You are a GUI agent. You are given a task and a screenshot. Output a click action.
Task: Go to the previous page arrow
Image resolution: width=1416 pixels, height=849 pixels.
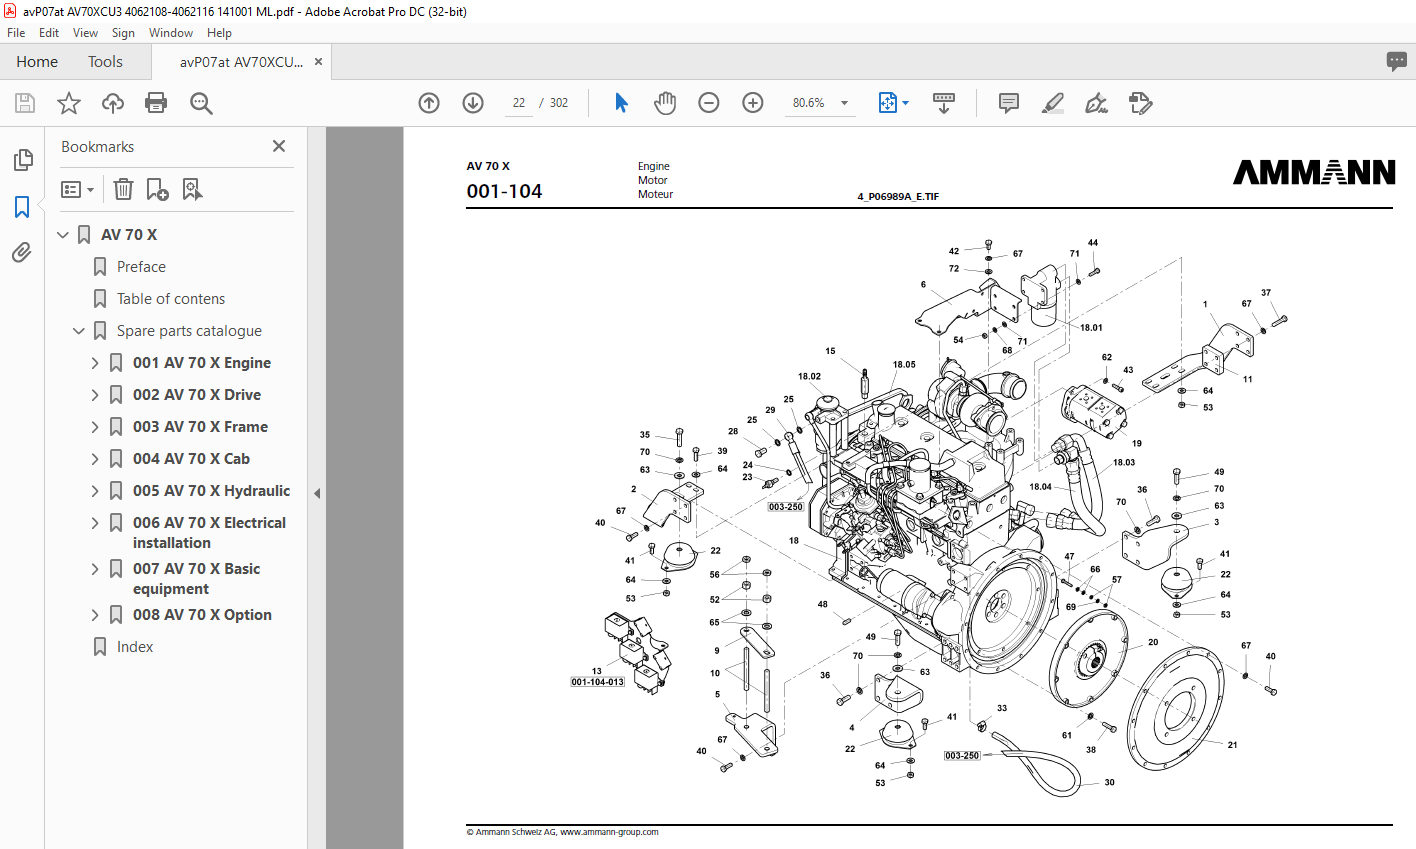(429, 103)
